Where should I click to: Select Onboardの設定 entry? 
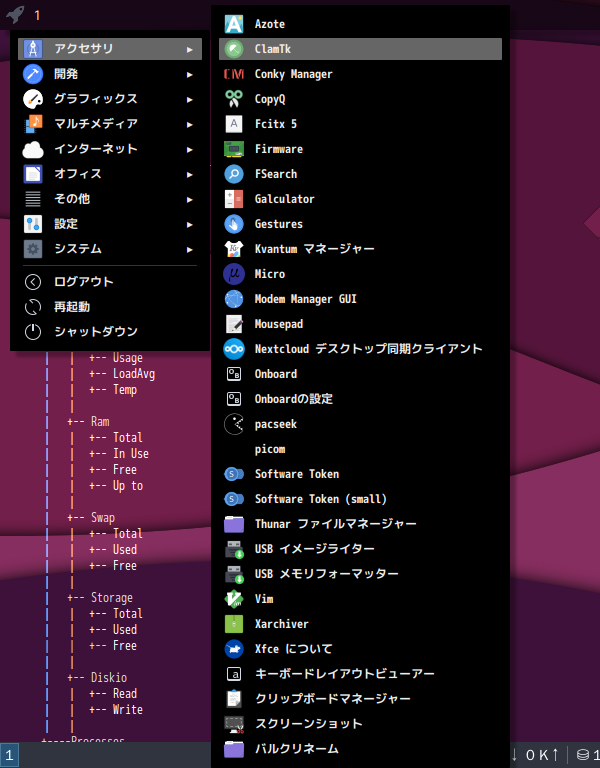click(360, 399)
